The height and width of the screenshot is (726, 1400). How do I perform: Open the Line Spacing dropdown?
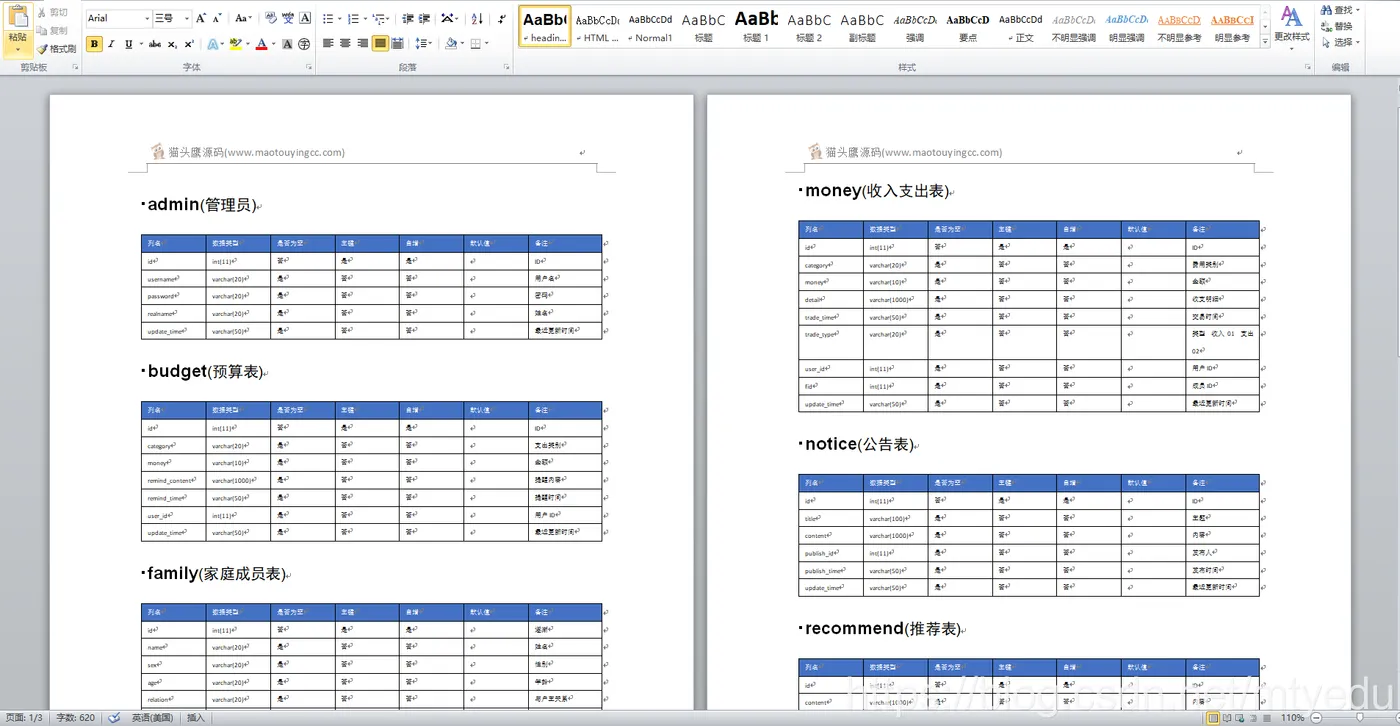pos(424,44)
